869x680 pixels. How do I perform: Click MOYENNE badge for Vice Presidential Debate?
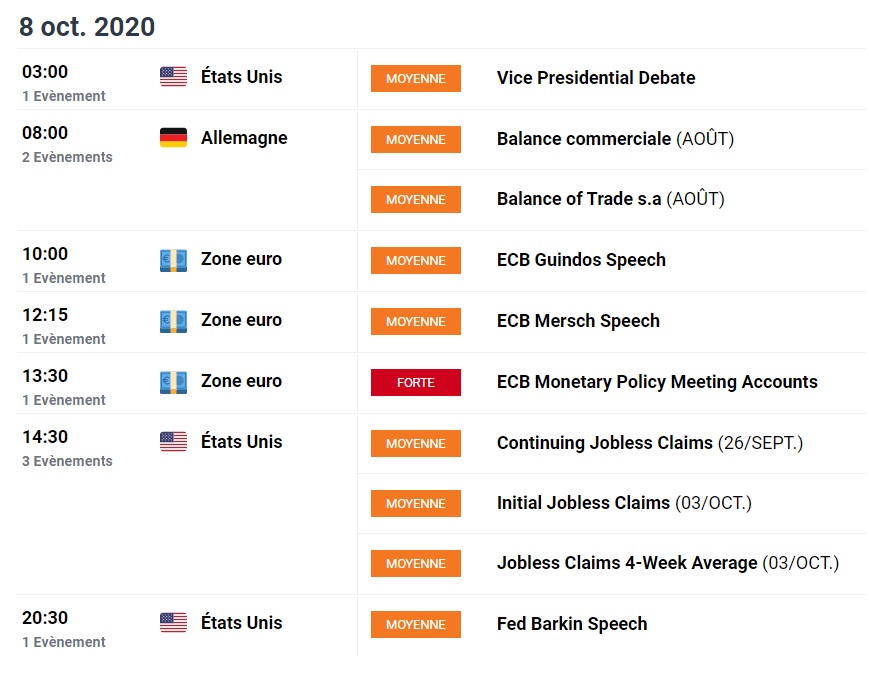coord(416,79)
